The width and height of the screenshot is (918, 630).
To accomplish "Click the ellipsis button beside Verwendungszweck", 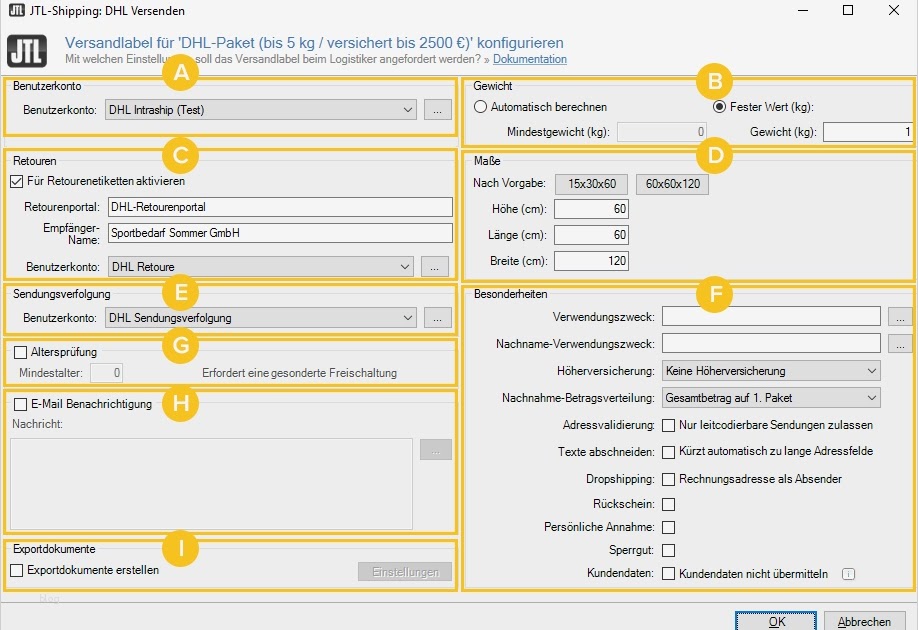I will (x=900, y=317).
